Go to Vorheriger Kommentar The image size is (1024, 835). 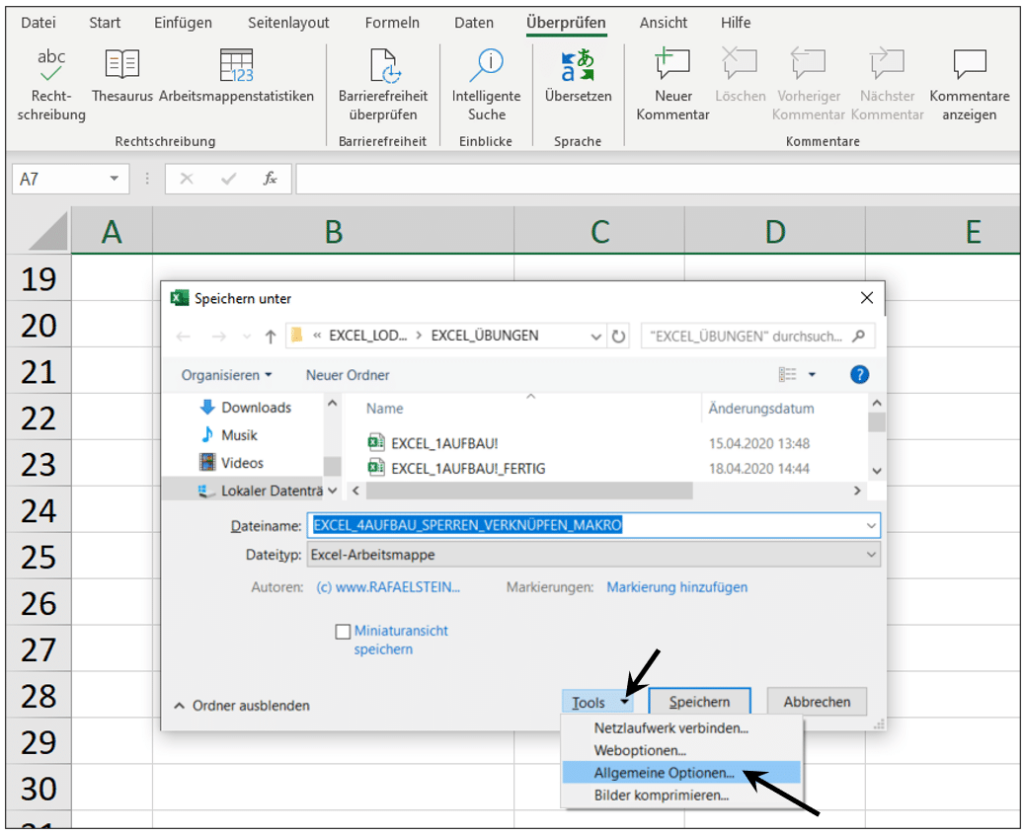(x=808, y=85)
